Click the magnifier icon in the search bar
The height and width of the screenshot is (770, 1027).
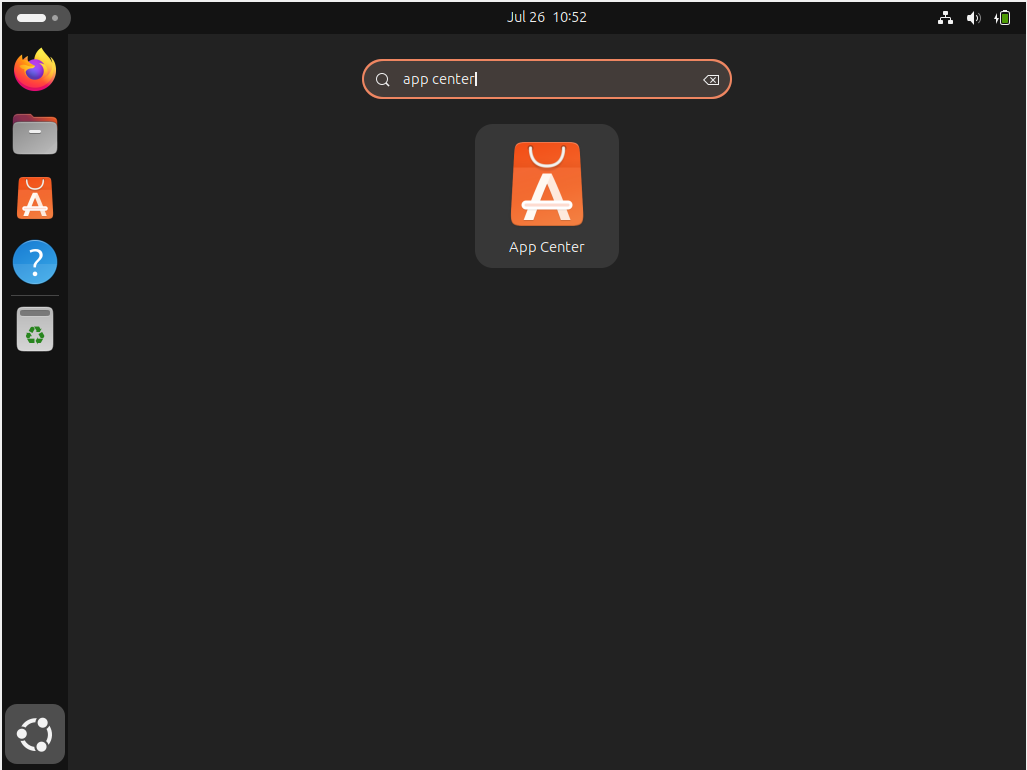pos(383,79)
